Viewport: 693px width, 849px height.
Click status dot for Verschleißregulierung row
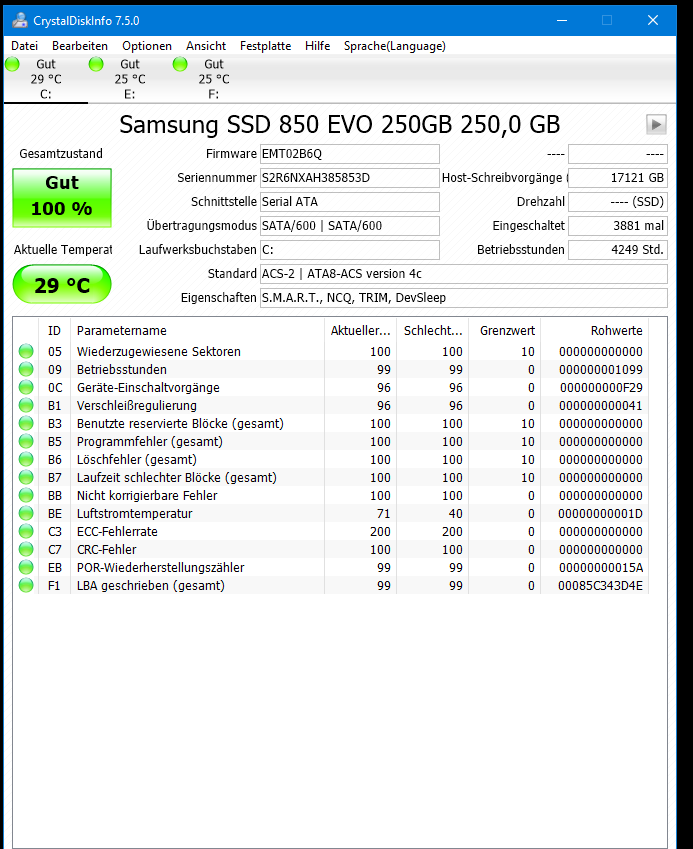click(26, 405)
